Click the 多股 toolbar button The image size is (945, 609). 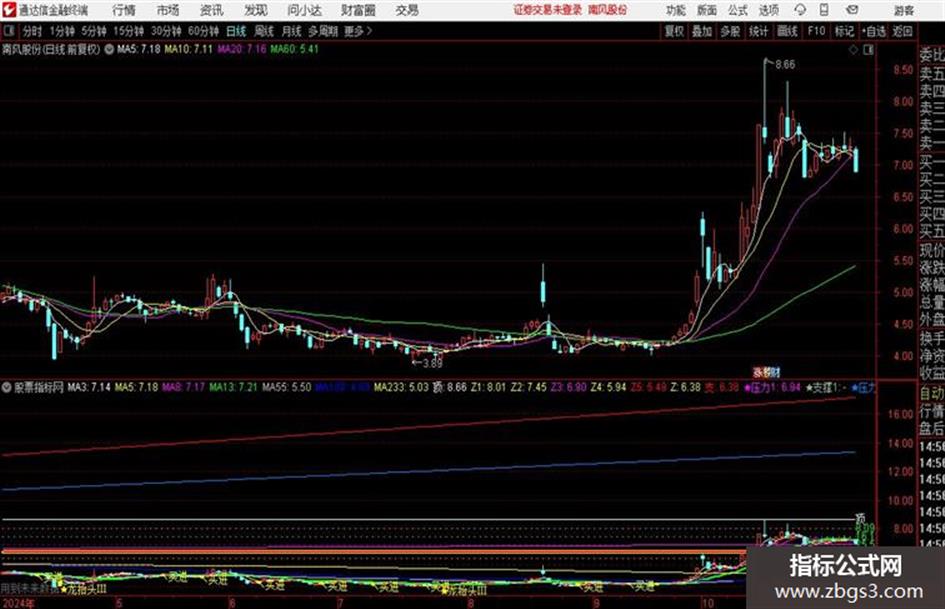coord(730,31)
